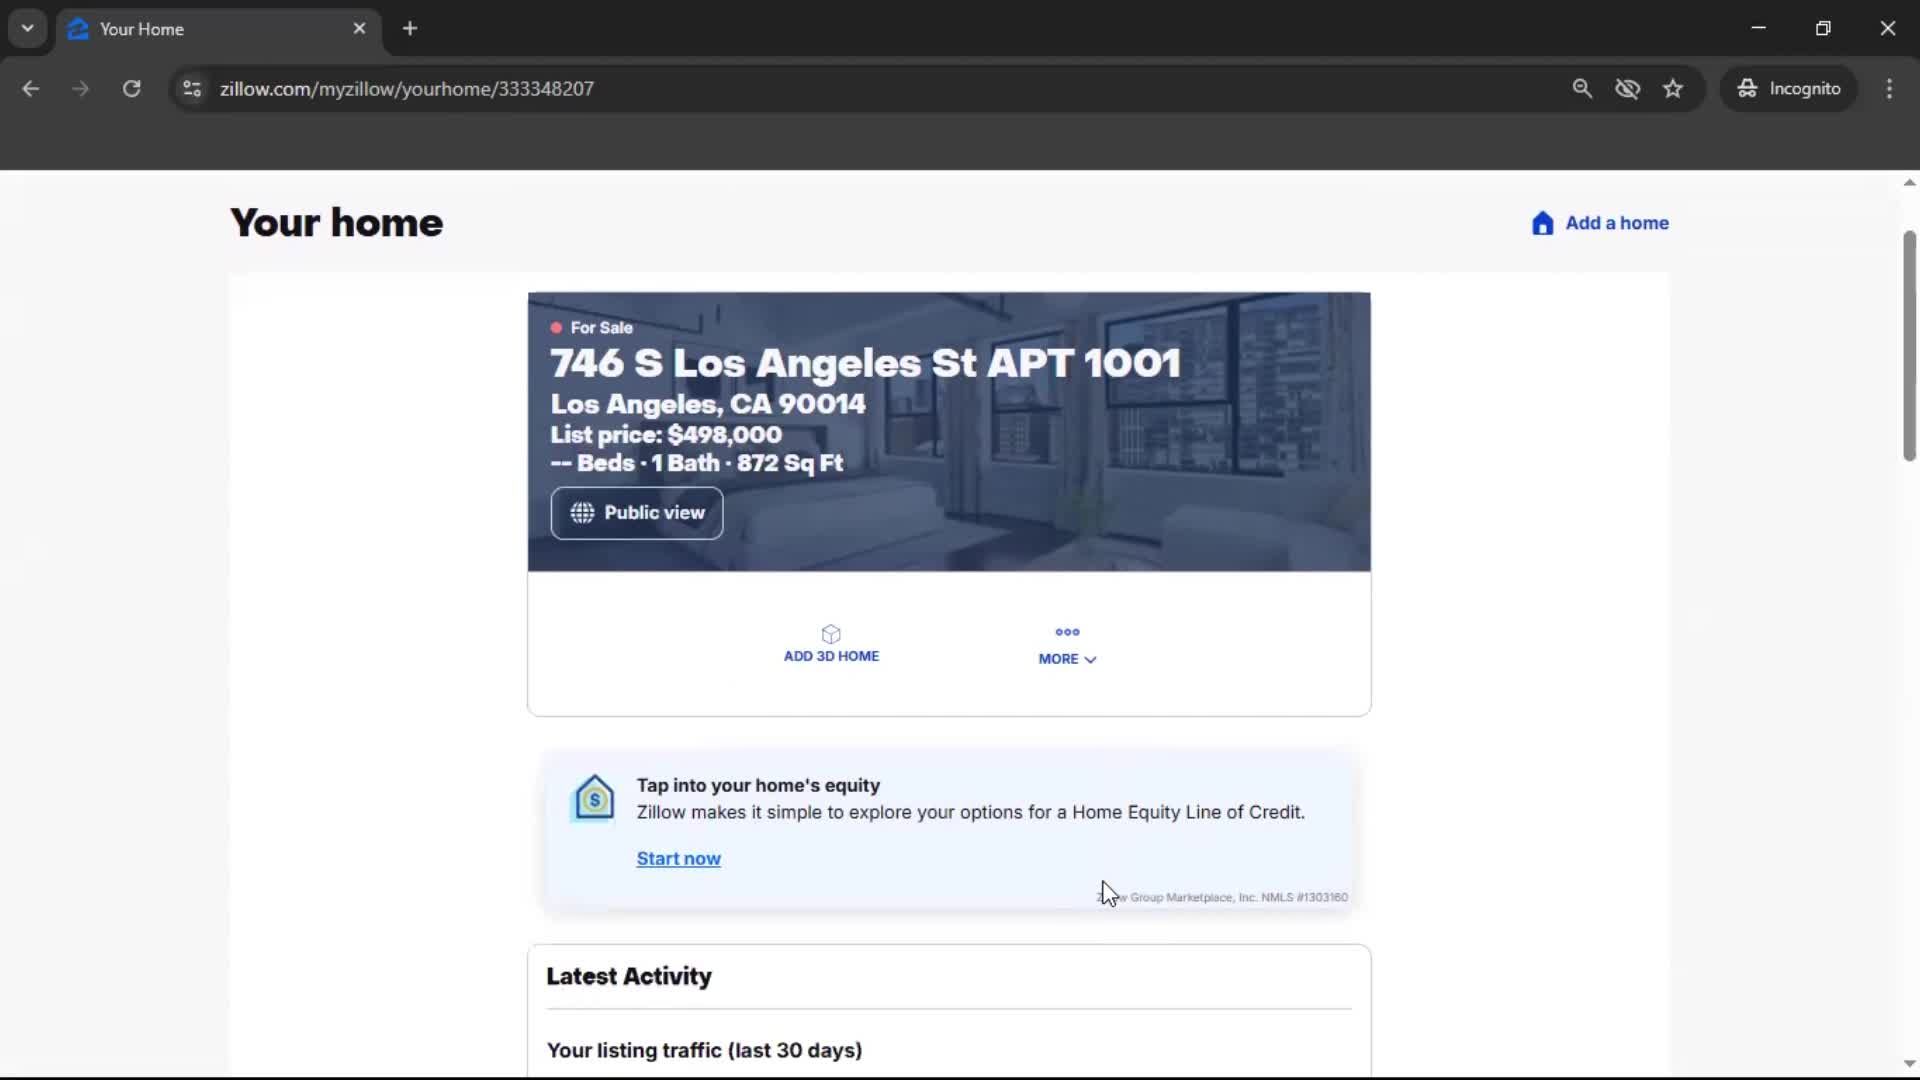Image resolution: width=1920 pixels, height=1080 pixels.
Task: Click the Add 3D Home icon
Action: pos(831,634)
